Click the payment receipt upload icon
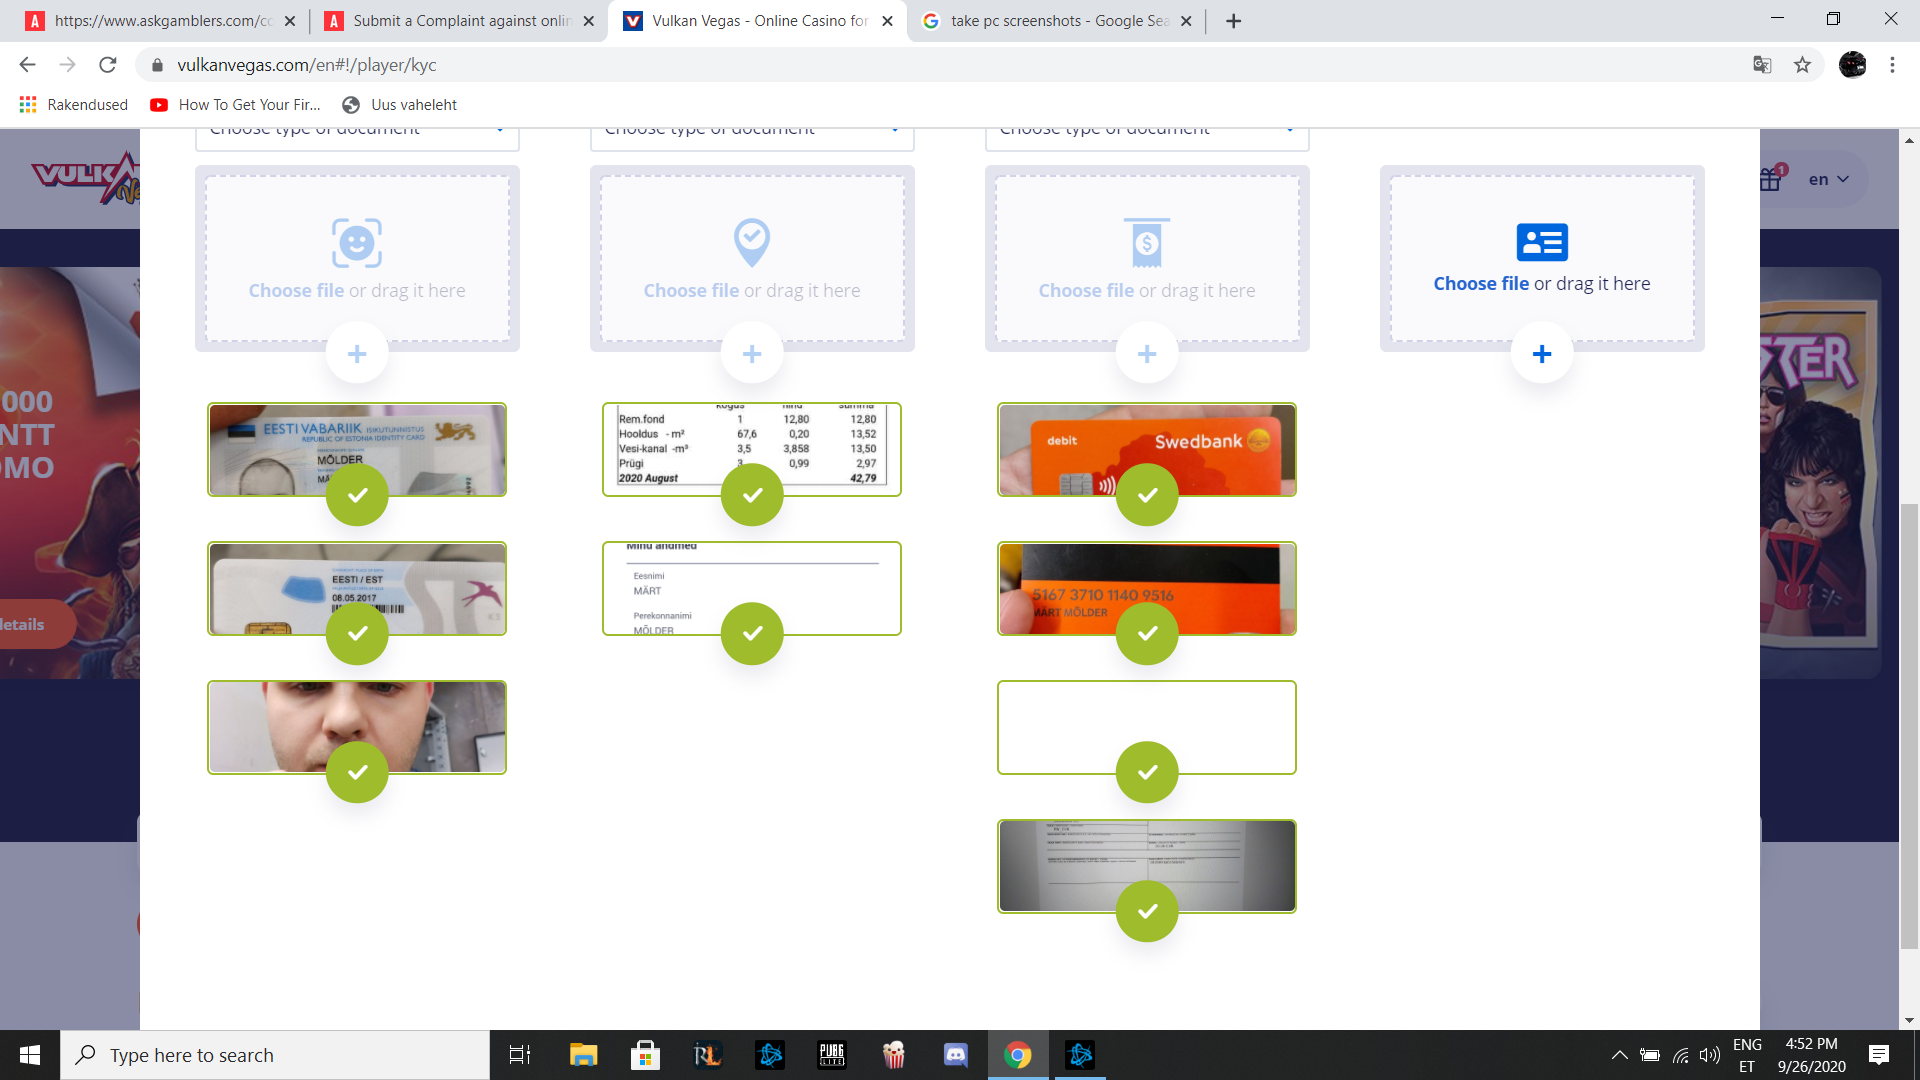The image size is (1920, 1080). pyautogui.click(x=1147, y=242)
